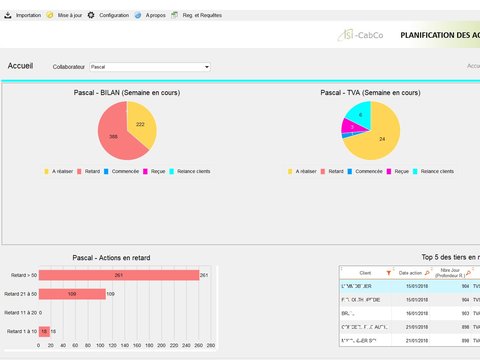Toggle Relance clients swatch in BILAN legend
Screen dimensions: 480x360
click(172, 171)
